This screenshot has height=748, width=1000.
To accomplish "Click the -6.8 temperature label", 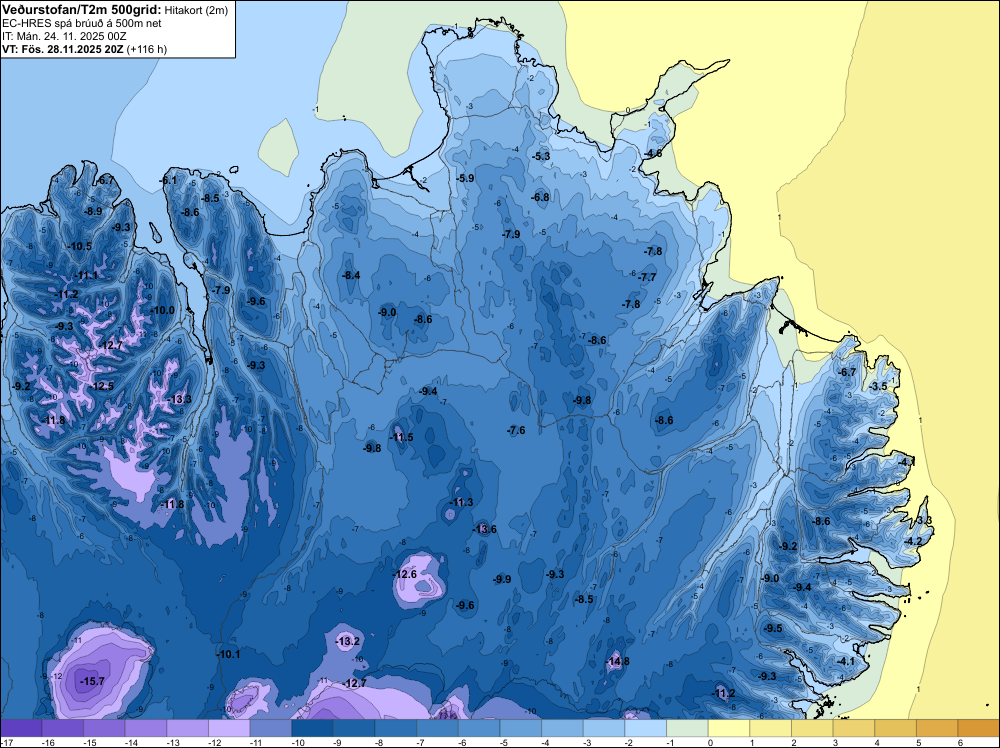I will (540, 197).
